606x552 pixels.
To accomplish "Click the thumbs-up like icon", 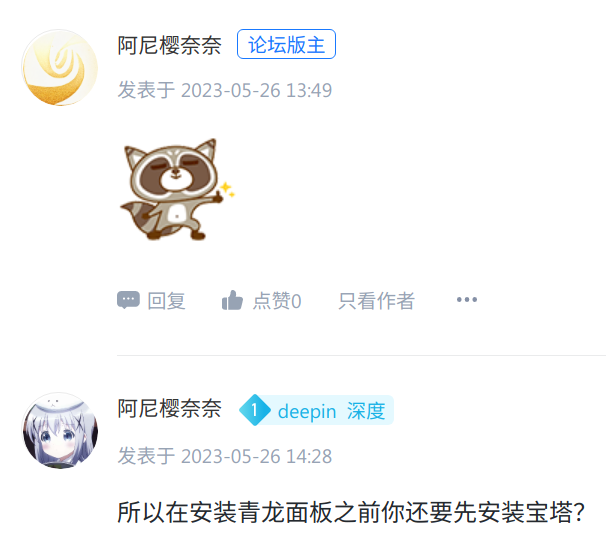I will click(x=232, y=300).
